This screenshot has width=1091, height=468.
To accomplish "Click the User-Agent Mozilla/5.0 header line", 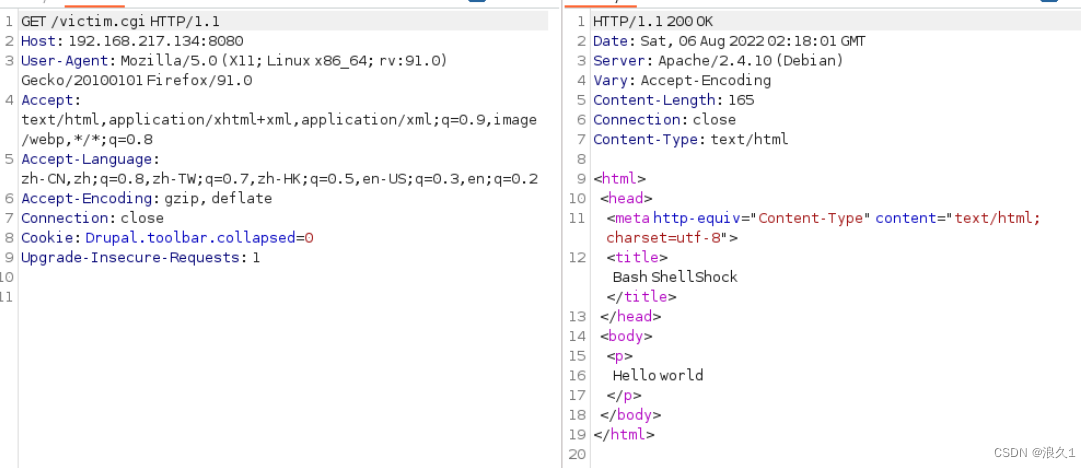I will tap(234, 60).
